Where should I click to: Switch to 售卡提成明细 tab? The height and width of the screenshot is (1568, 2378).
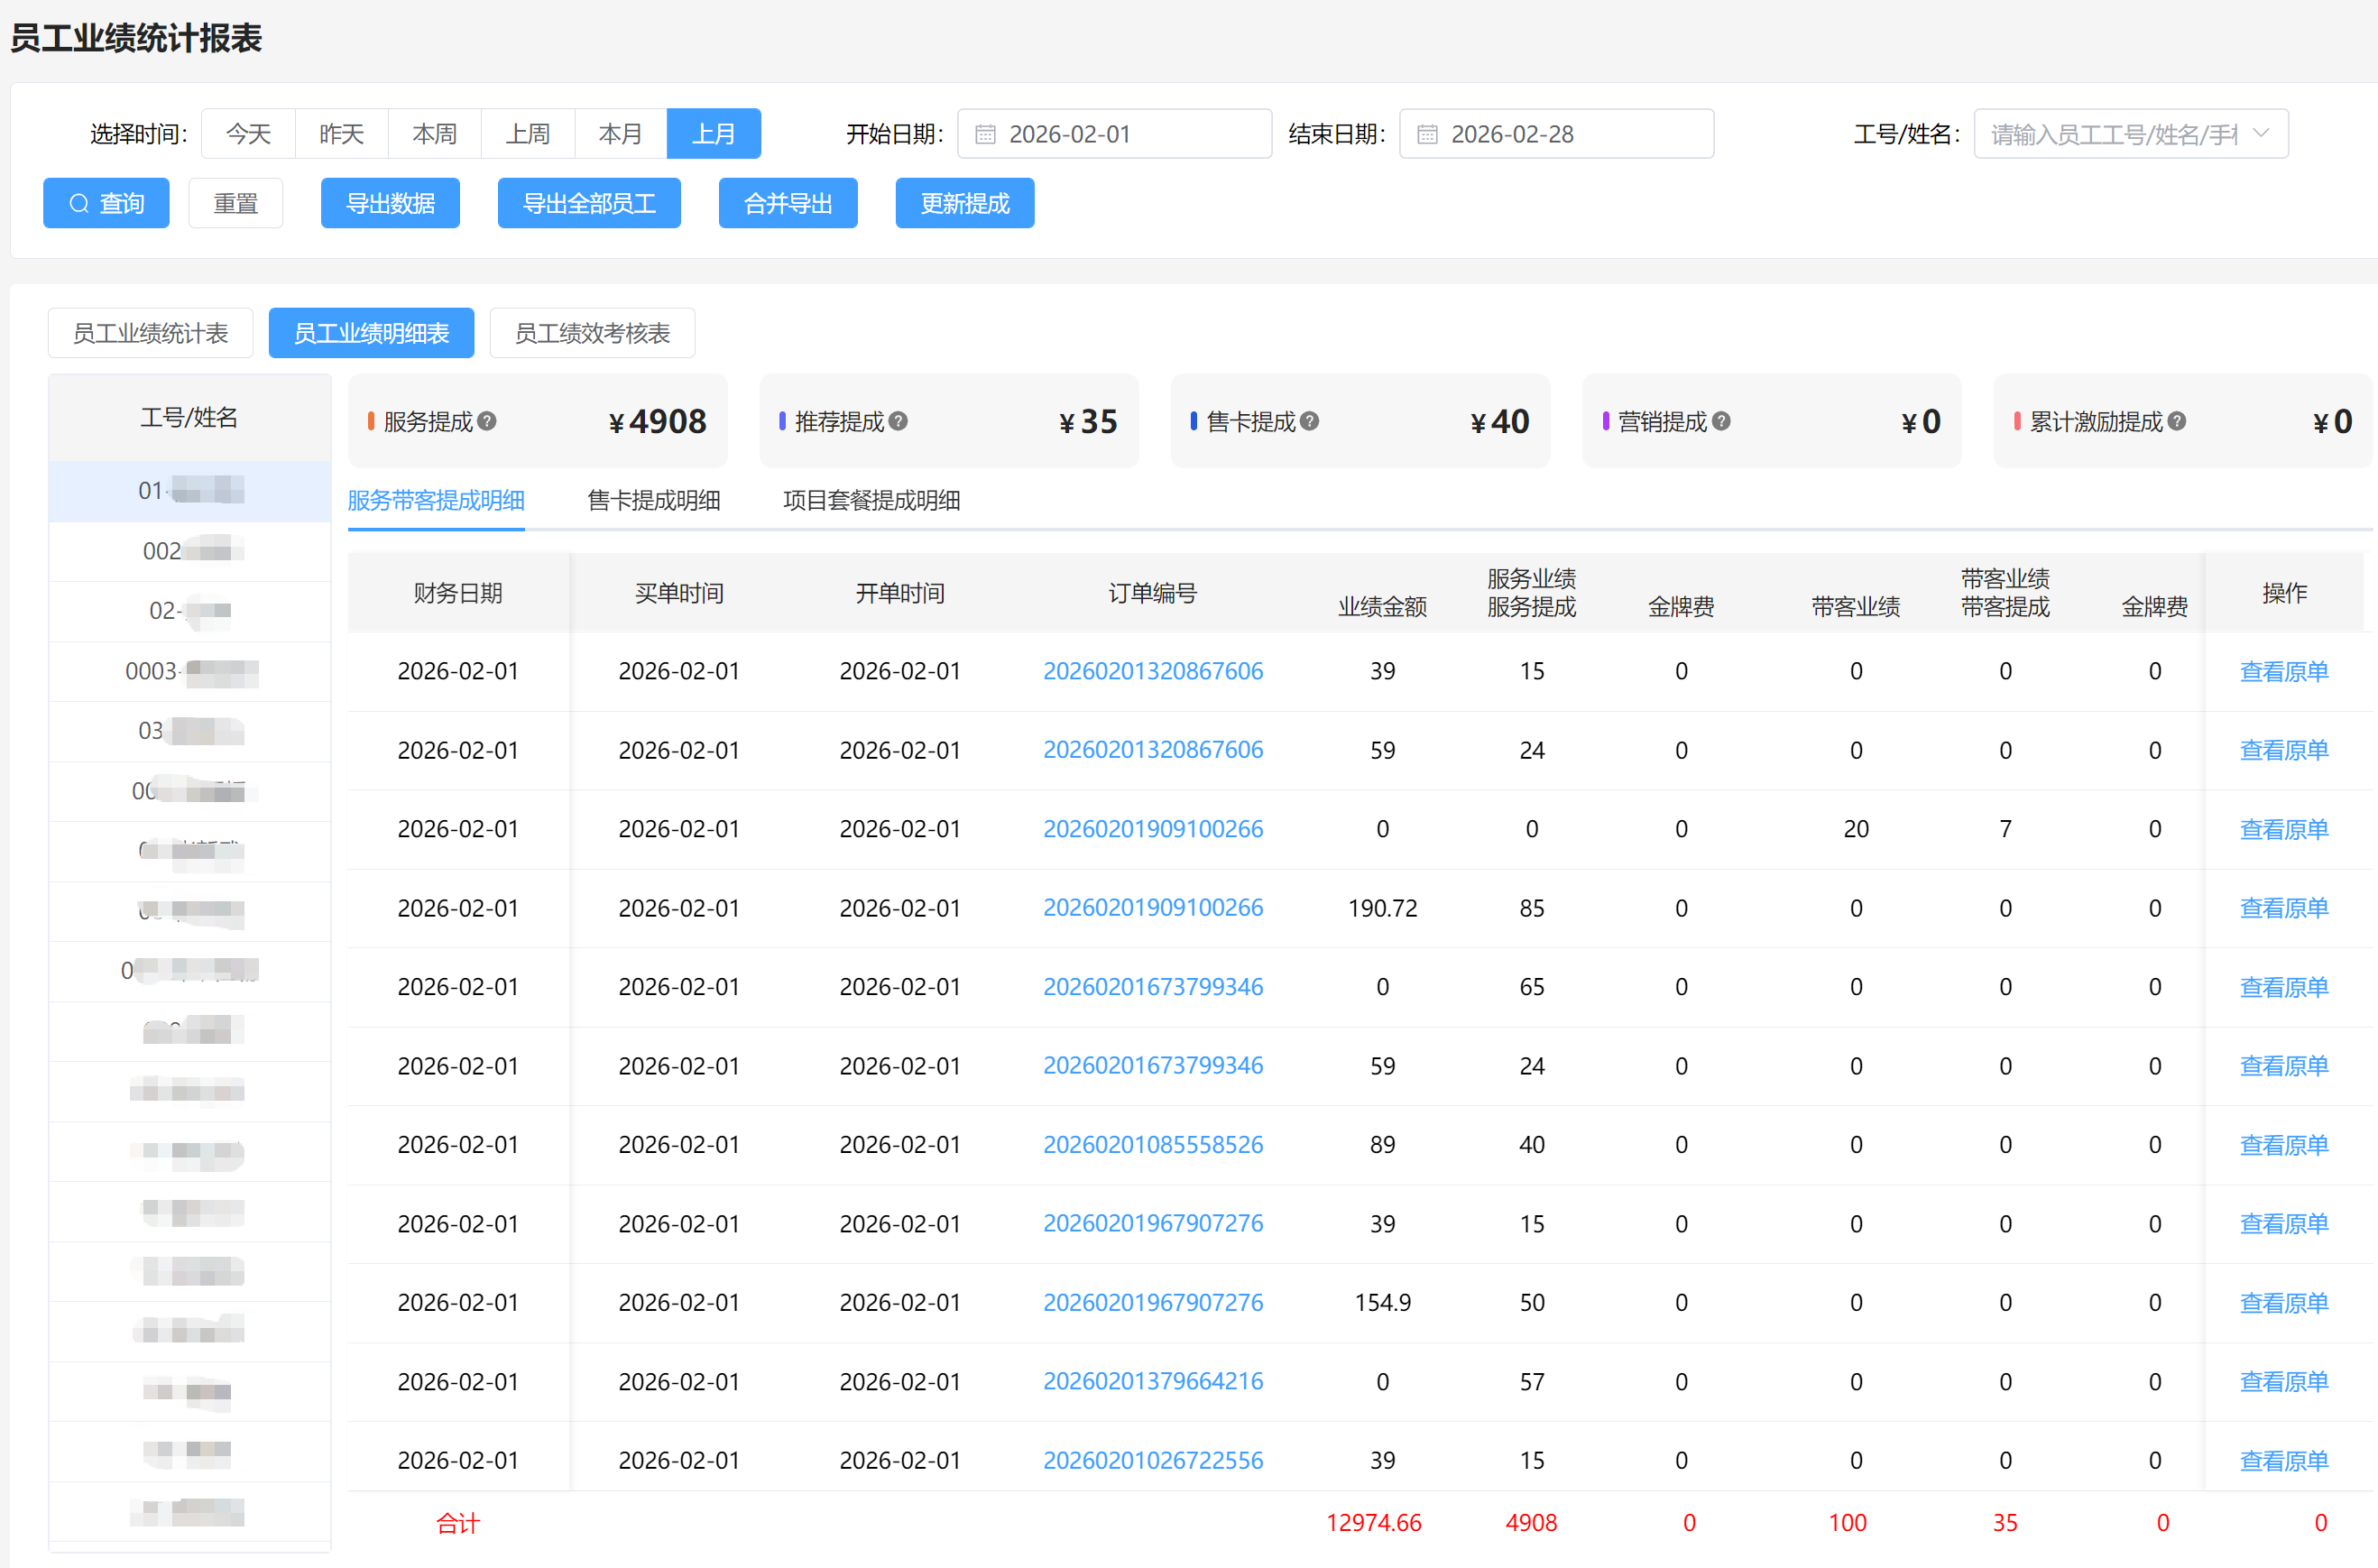[x=653, y=500]
